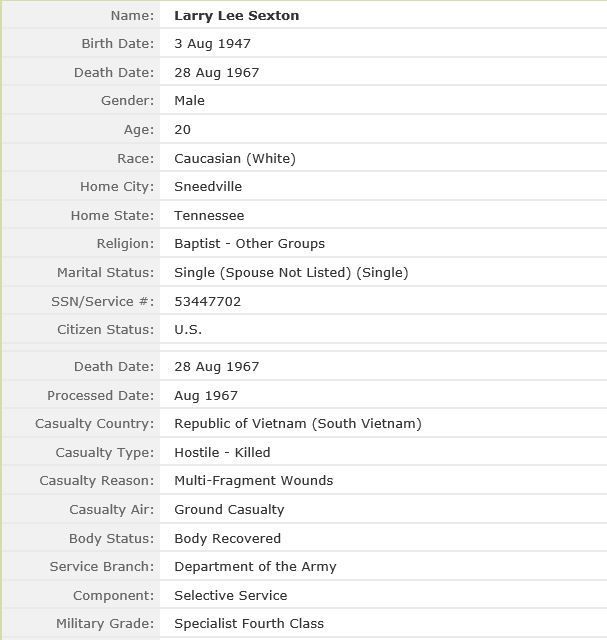This screenshot has height=640, width=607.
Task: Select the Age value 20
Action: [182, 130]
